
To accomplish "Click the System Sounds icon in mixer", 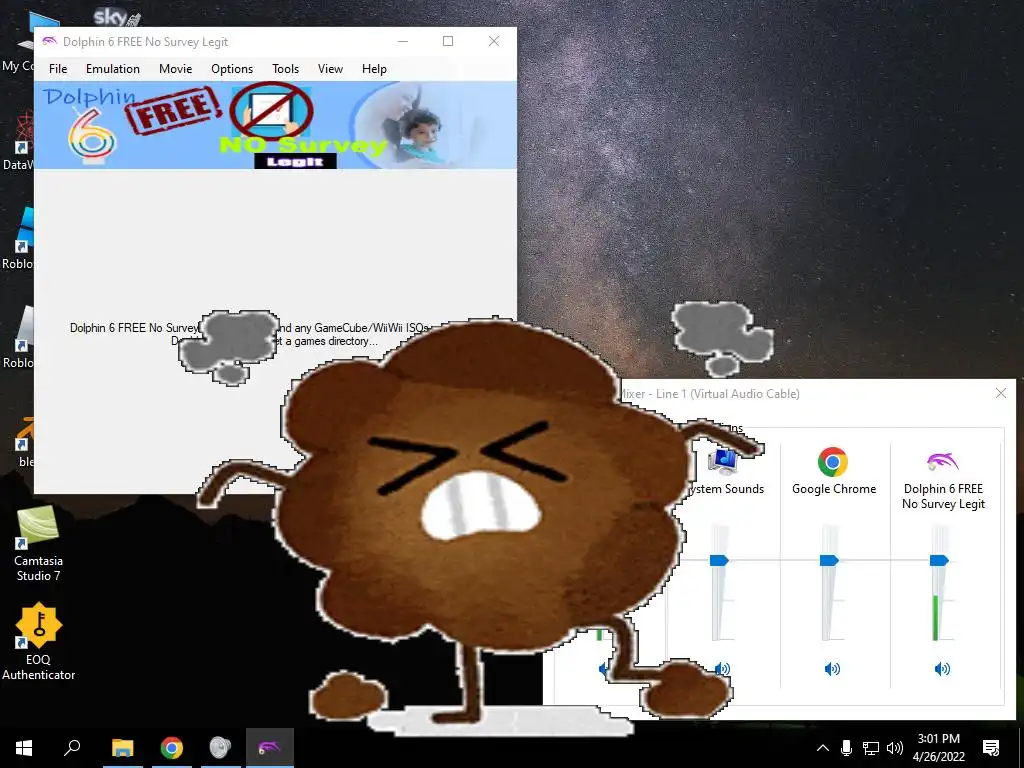I will click(x=724, y=461).
